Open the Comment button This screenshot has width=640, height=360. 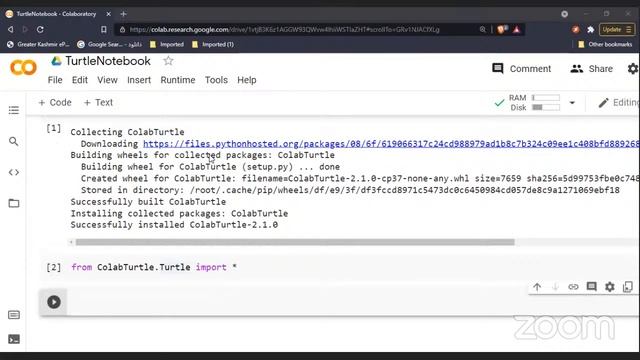pos(522,69)
